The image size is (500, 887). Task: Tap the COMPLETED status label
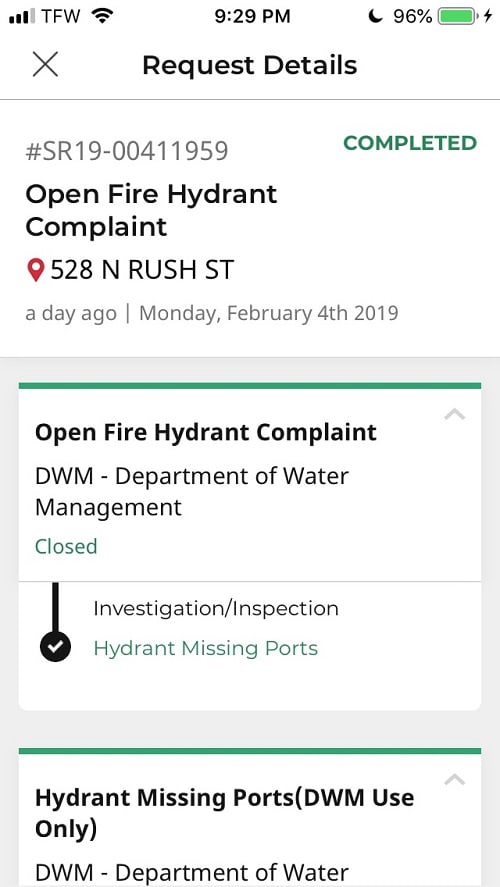click(x=410, y=143)
